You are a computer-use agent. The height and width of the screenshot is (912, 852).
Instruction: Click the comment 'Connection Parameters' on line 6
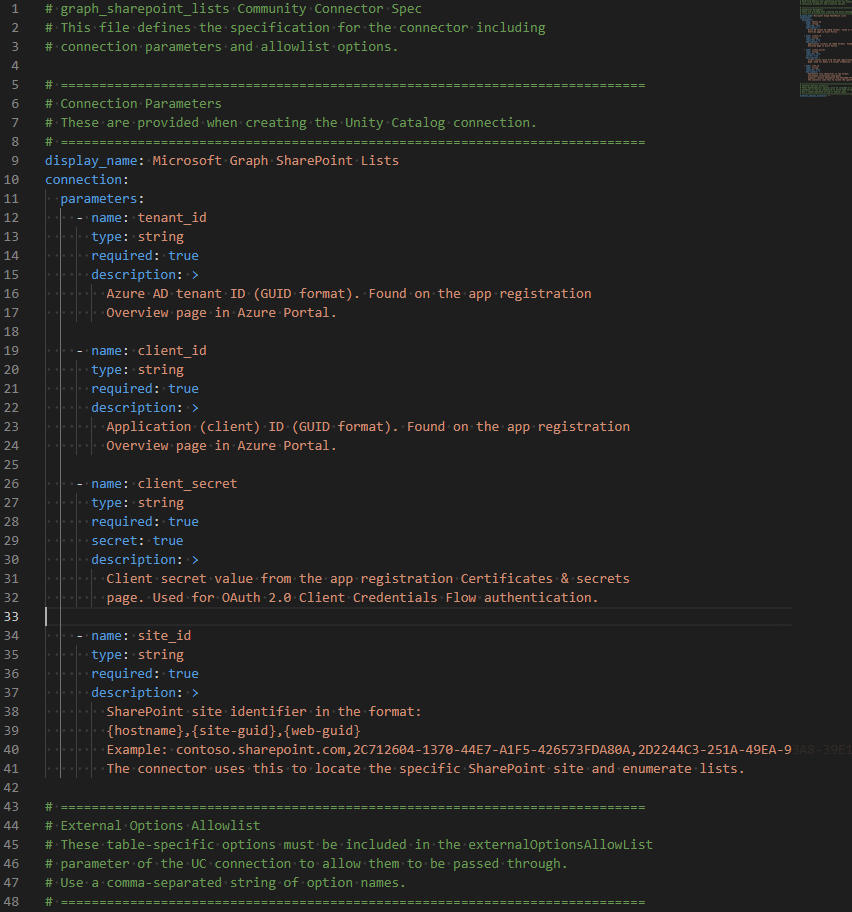[x=141, y=104]
